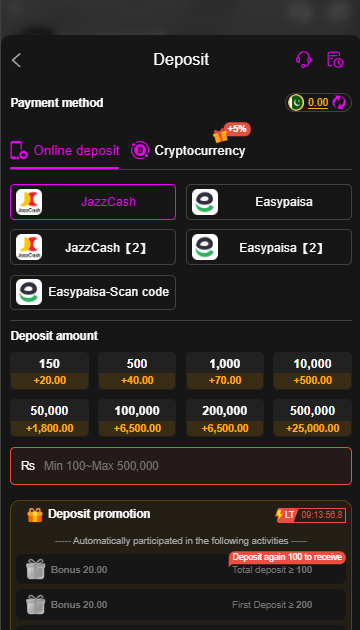360x630 pixels.
Task: Open deposit history record icon
Action: click(x=335, y=59)
